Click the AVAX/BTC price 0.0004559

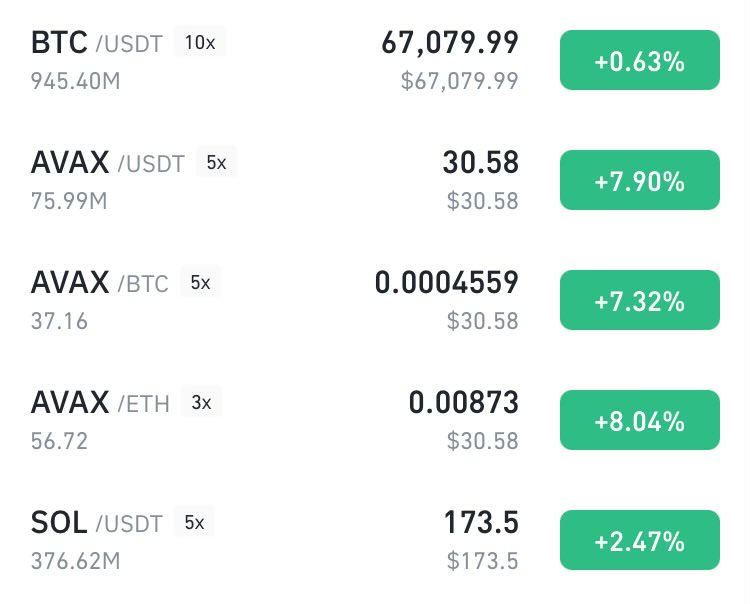coord(446,283)
